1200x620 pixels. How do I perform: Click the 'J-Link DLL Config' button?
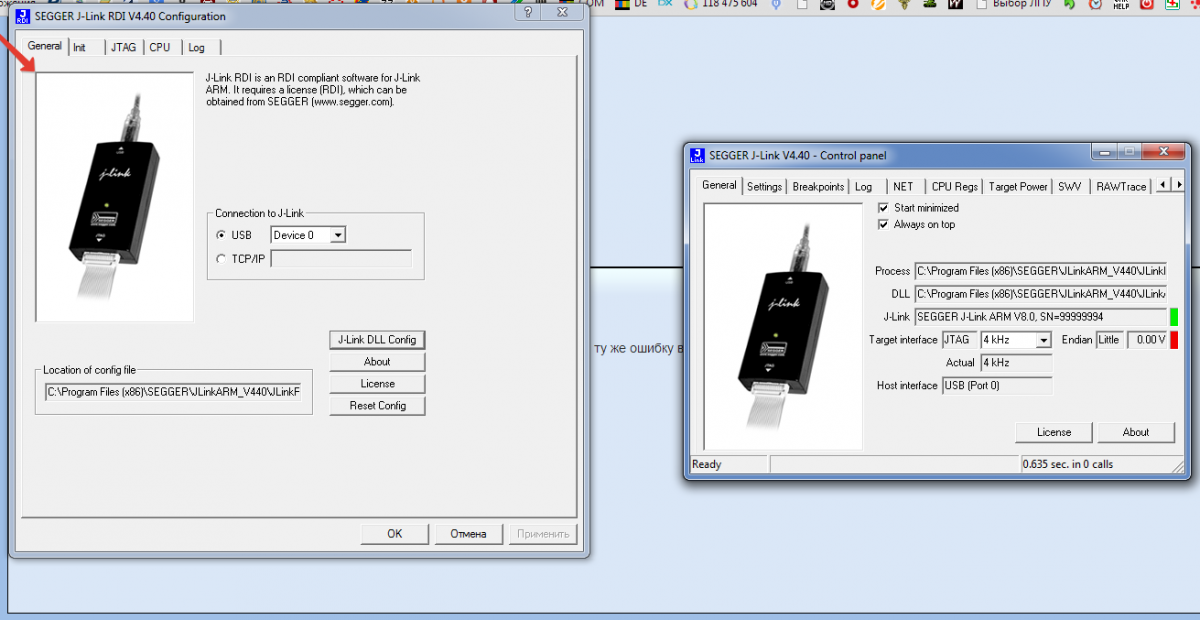tap(377, 340)
